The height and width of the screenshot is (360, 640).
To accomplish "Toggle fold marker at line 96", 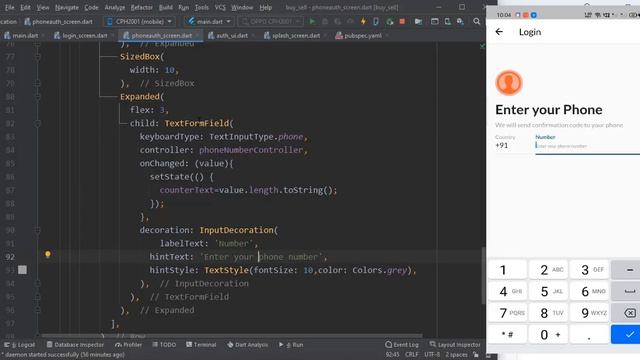I will [x=37, y=310].
